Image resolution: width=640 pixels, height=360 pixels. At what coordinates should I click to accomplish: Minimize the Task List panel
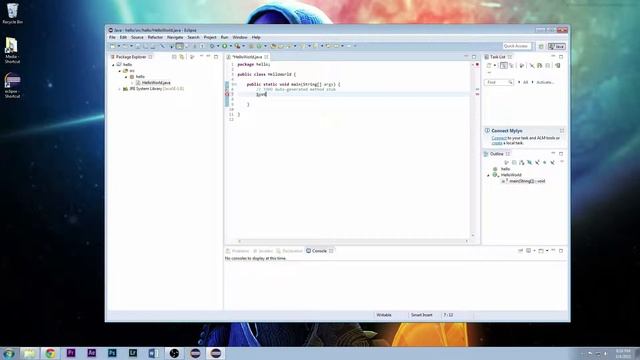pyautogui.click(x=553, y=57)
